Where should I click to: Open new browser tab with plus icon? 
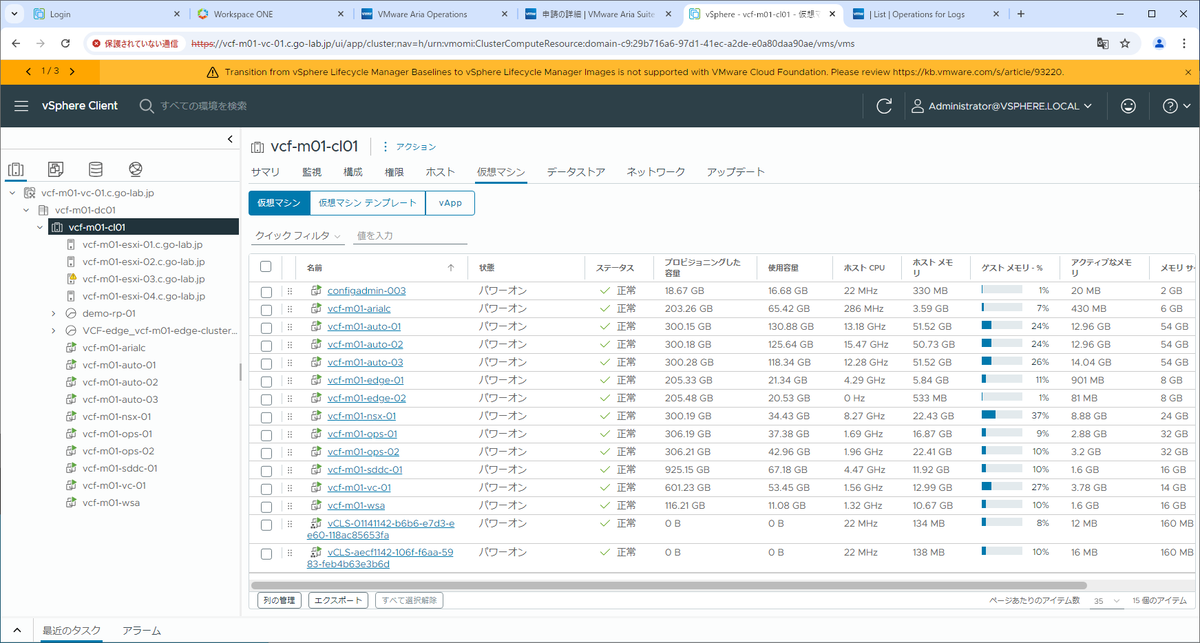pyautogui.click(x=1021, y=14)
